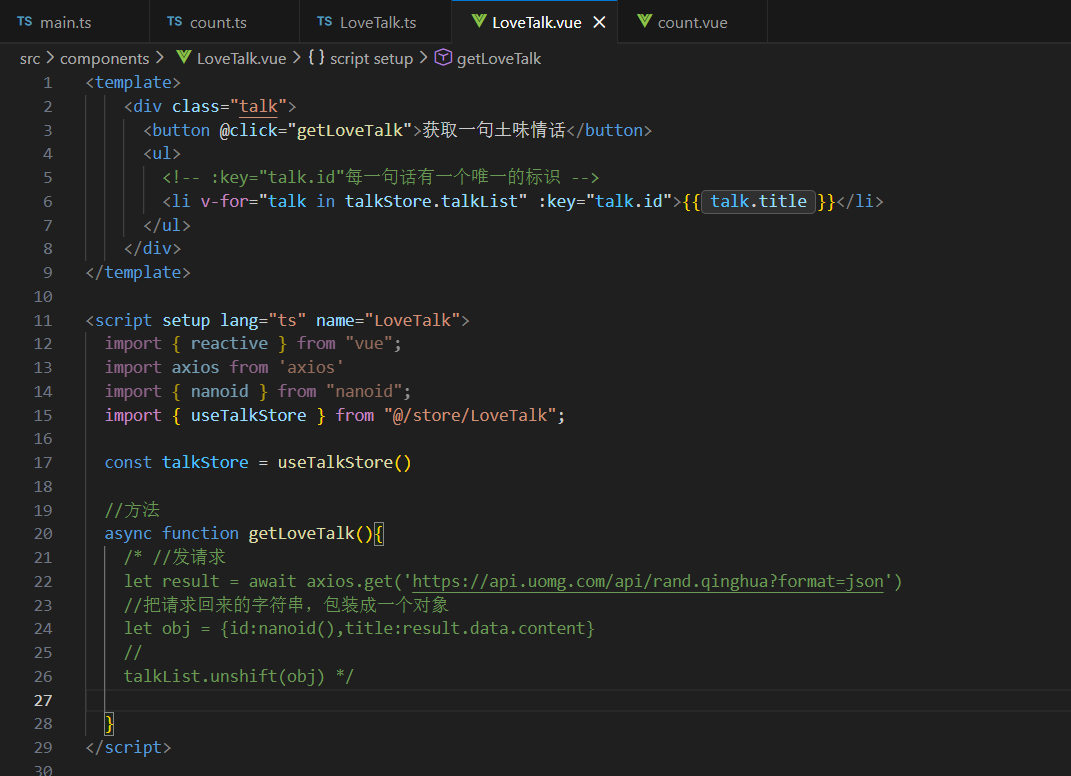
Task: Click the word reactive on line 12
Action: (x=230, y=344)
